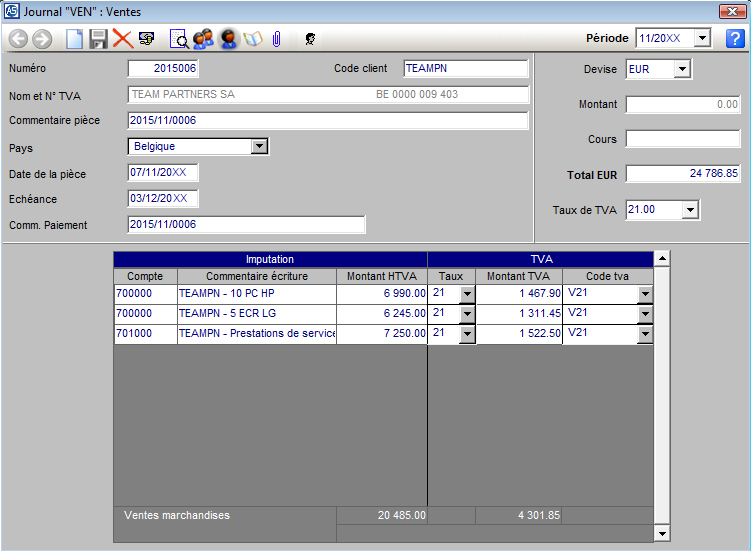This screenshot has width=751, height=551.
Task: Save the entry using the floppy disk icon
Action: tap(98, 39)
